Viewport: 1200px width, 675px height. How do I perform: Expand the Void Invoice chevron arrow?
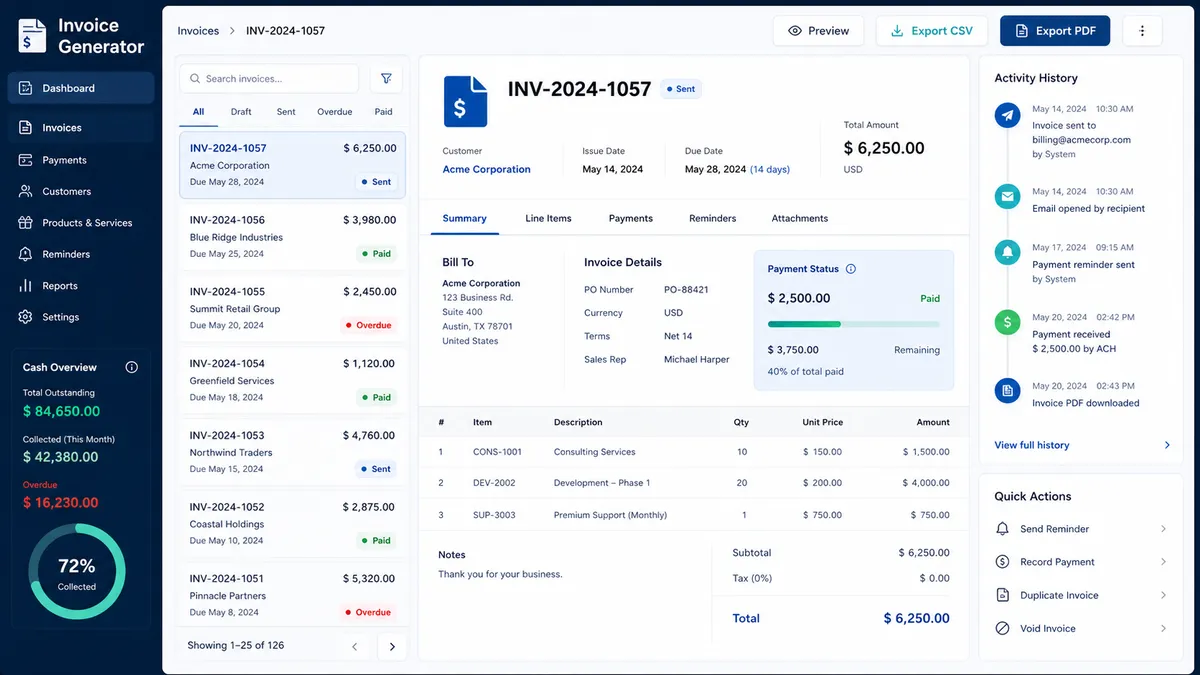coord(1164,628)
